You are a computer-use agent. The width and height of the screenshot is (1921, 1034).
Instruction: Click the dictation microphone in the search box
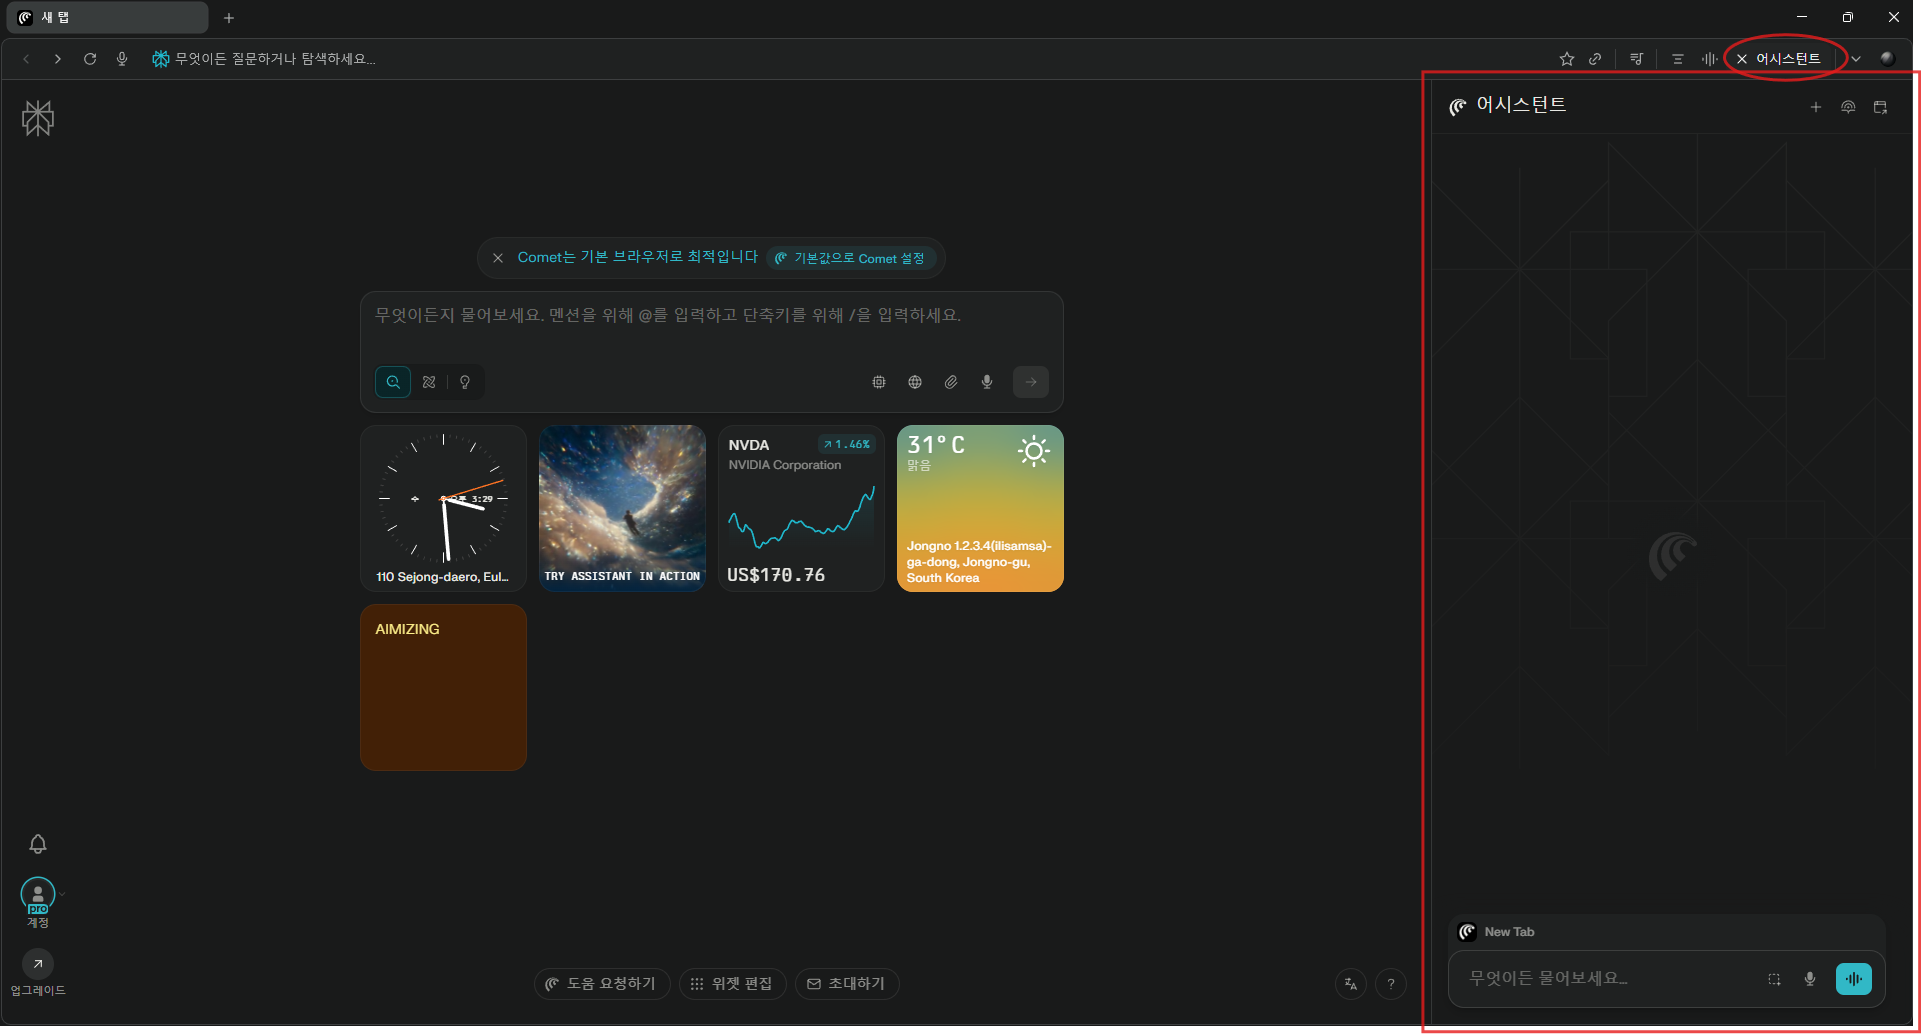(987, 382)
